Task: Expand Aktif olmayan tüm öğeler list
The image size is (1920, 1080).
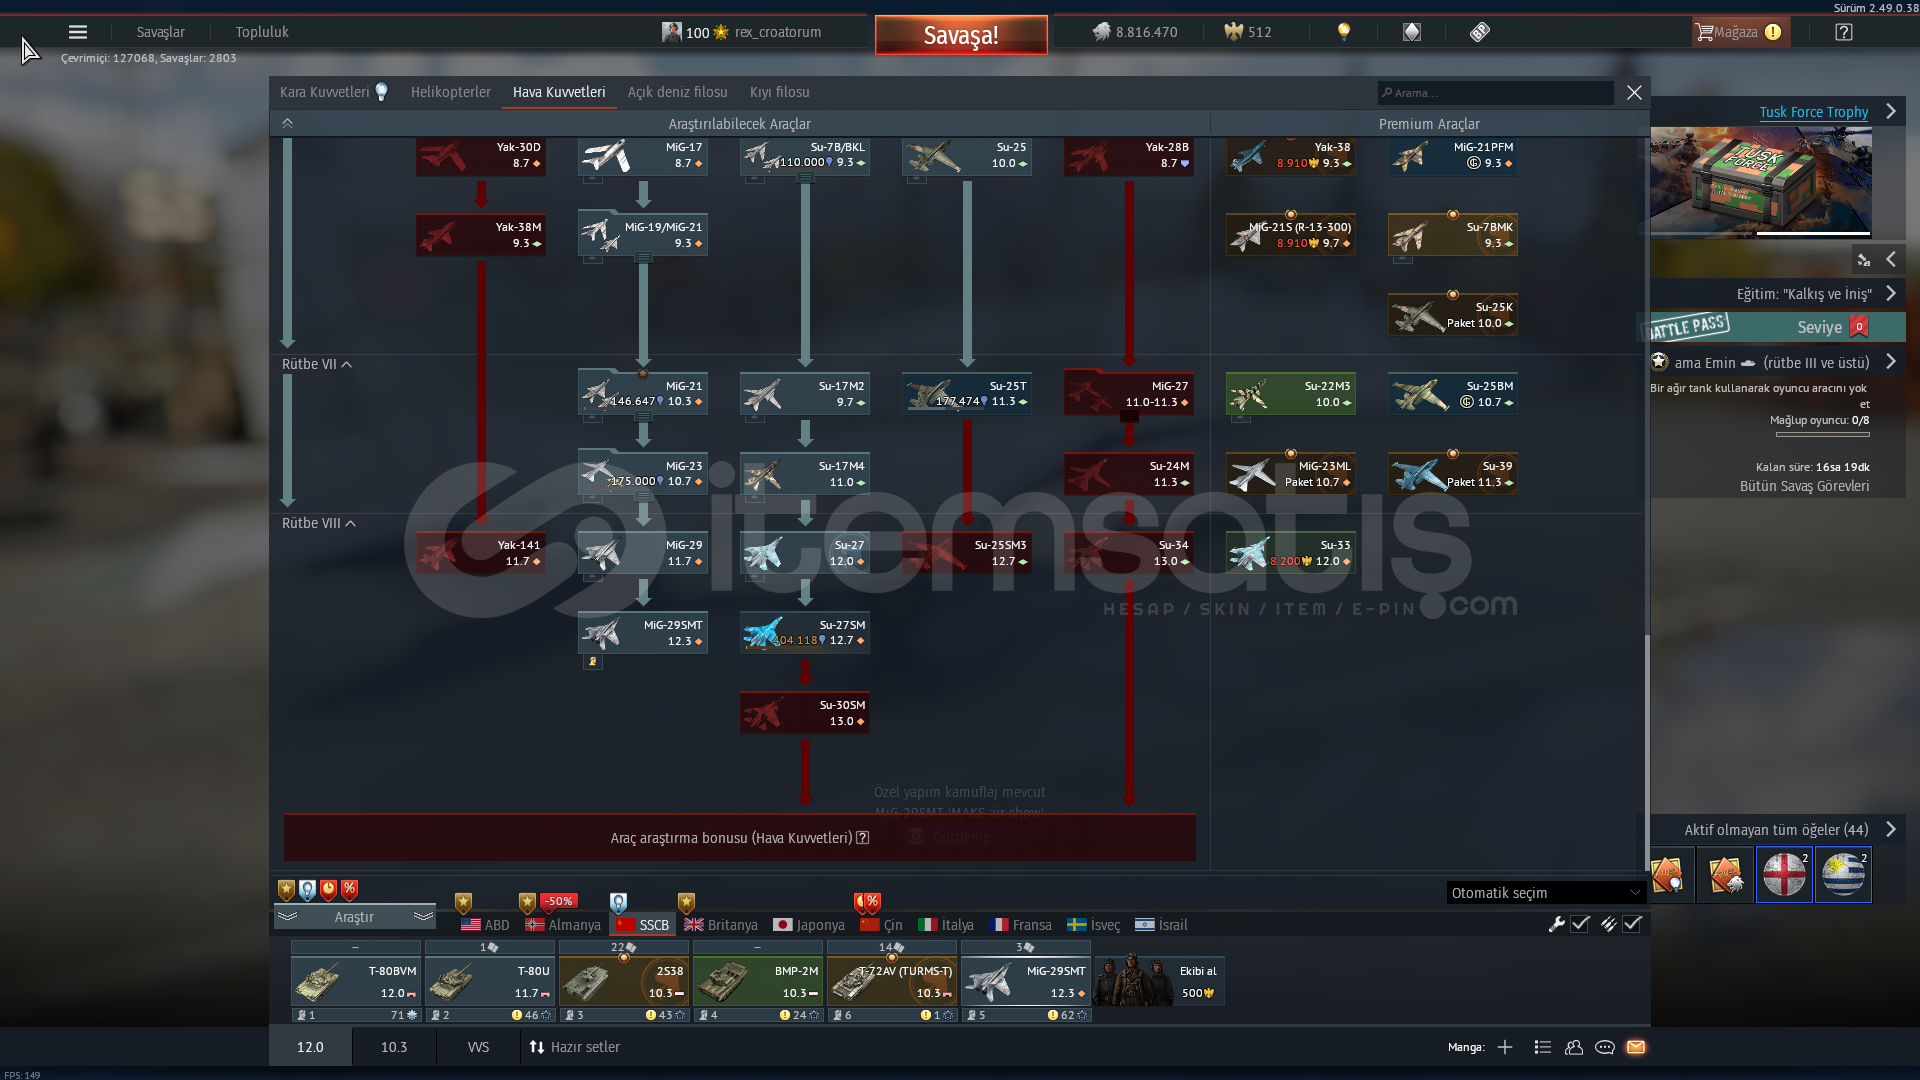Action: [1890, 829]
